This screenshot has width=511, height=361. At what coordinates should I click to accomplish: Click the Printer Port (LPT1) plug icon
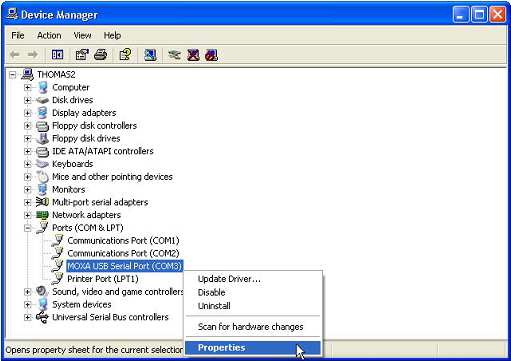(58, 279)
